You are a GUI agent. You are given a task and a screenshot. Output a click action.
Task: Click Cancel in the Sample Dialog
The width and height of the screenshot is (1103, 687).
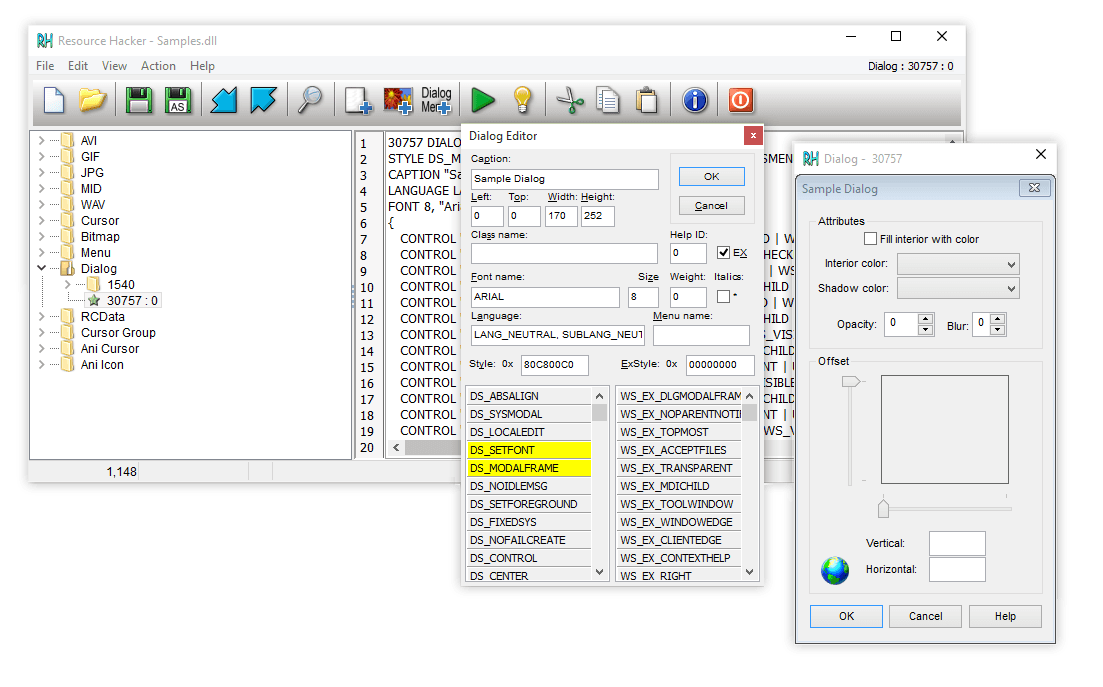point(925,616)
